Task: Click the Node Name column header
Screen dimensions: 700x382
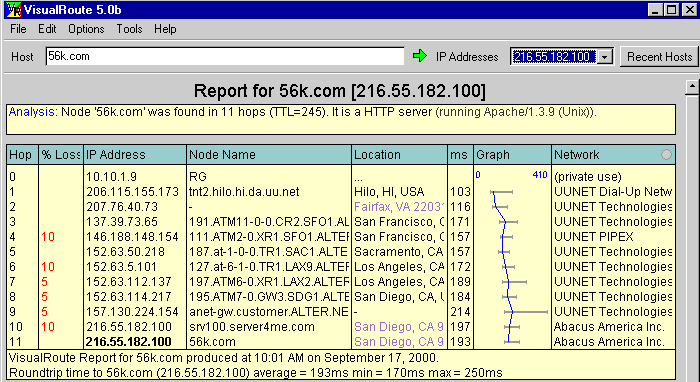Action: coord(269,155)
